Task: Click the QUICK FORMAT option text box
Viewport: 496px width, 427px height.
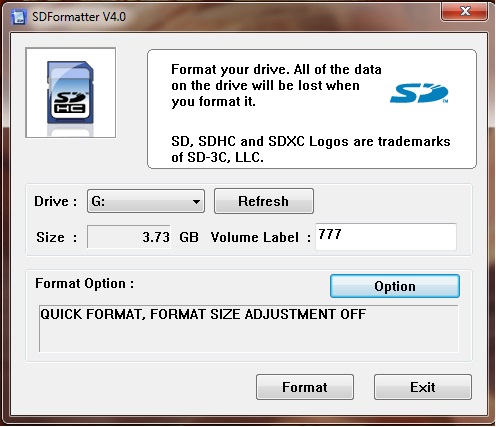Action: pyautogui.click(x=249, y=329)
